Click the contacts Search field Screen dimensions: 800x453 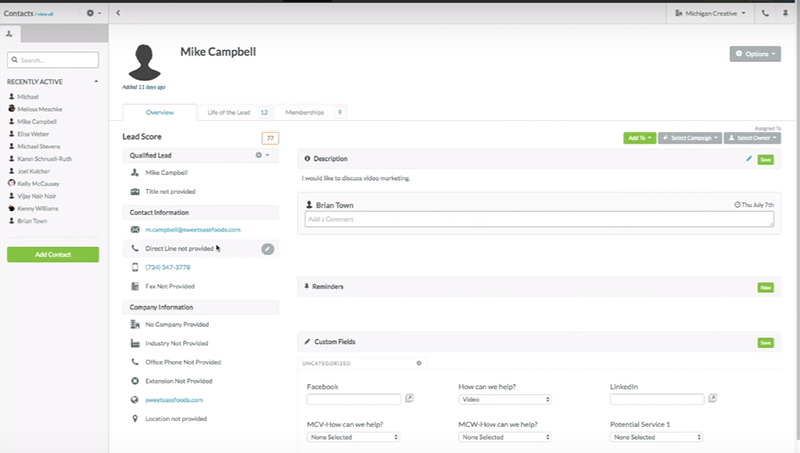click(53, 60)
